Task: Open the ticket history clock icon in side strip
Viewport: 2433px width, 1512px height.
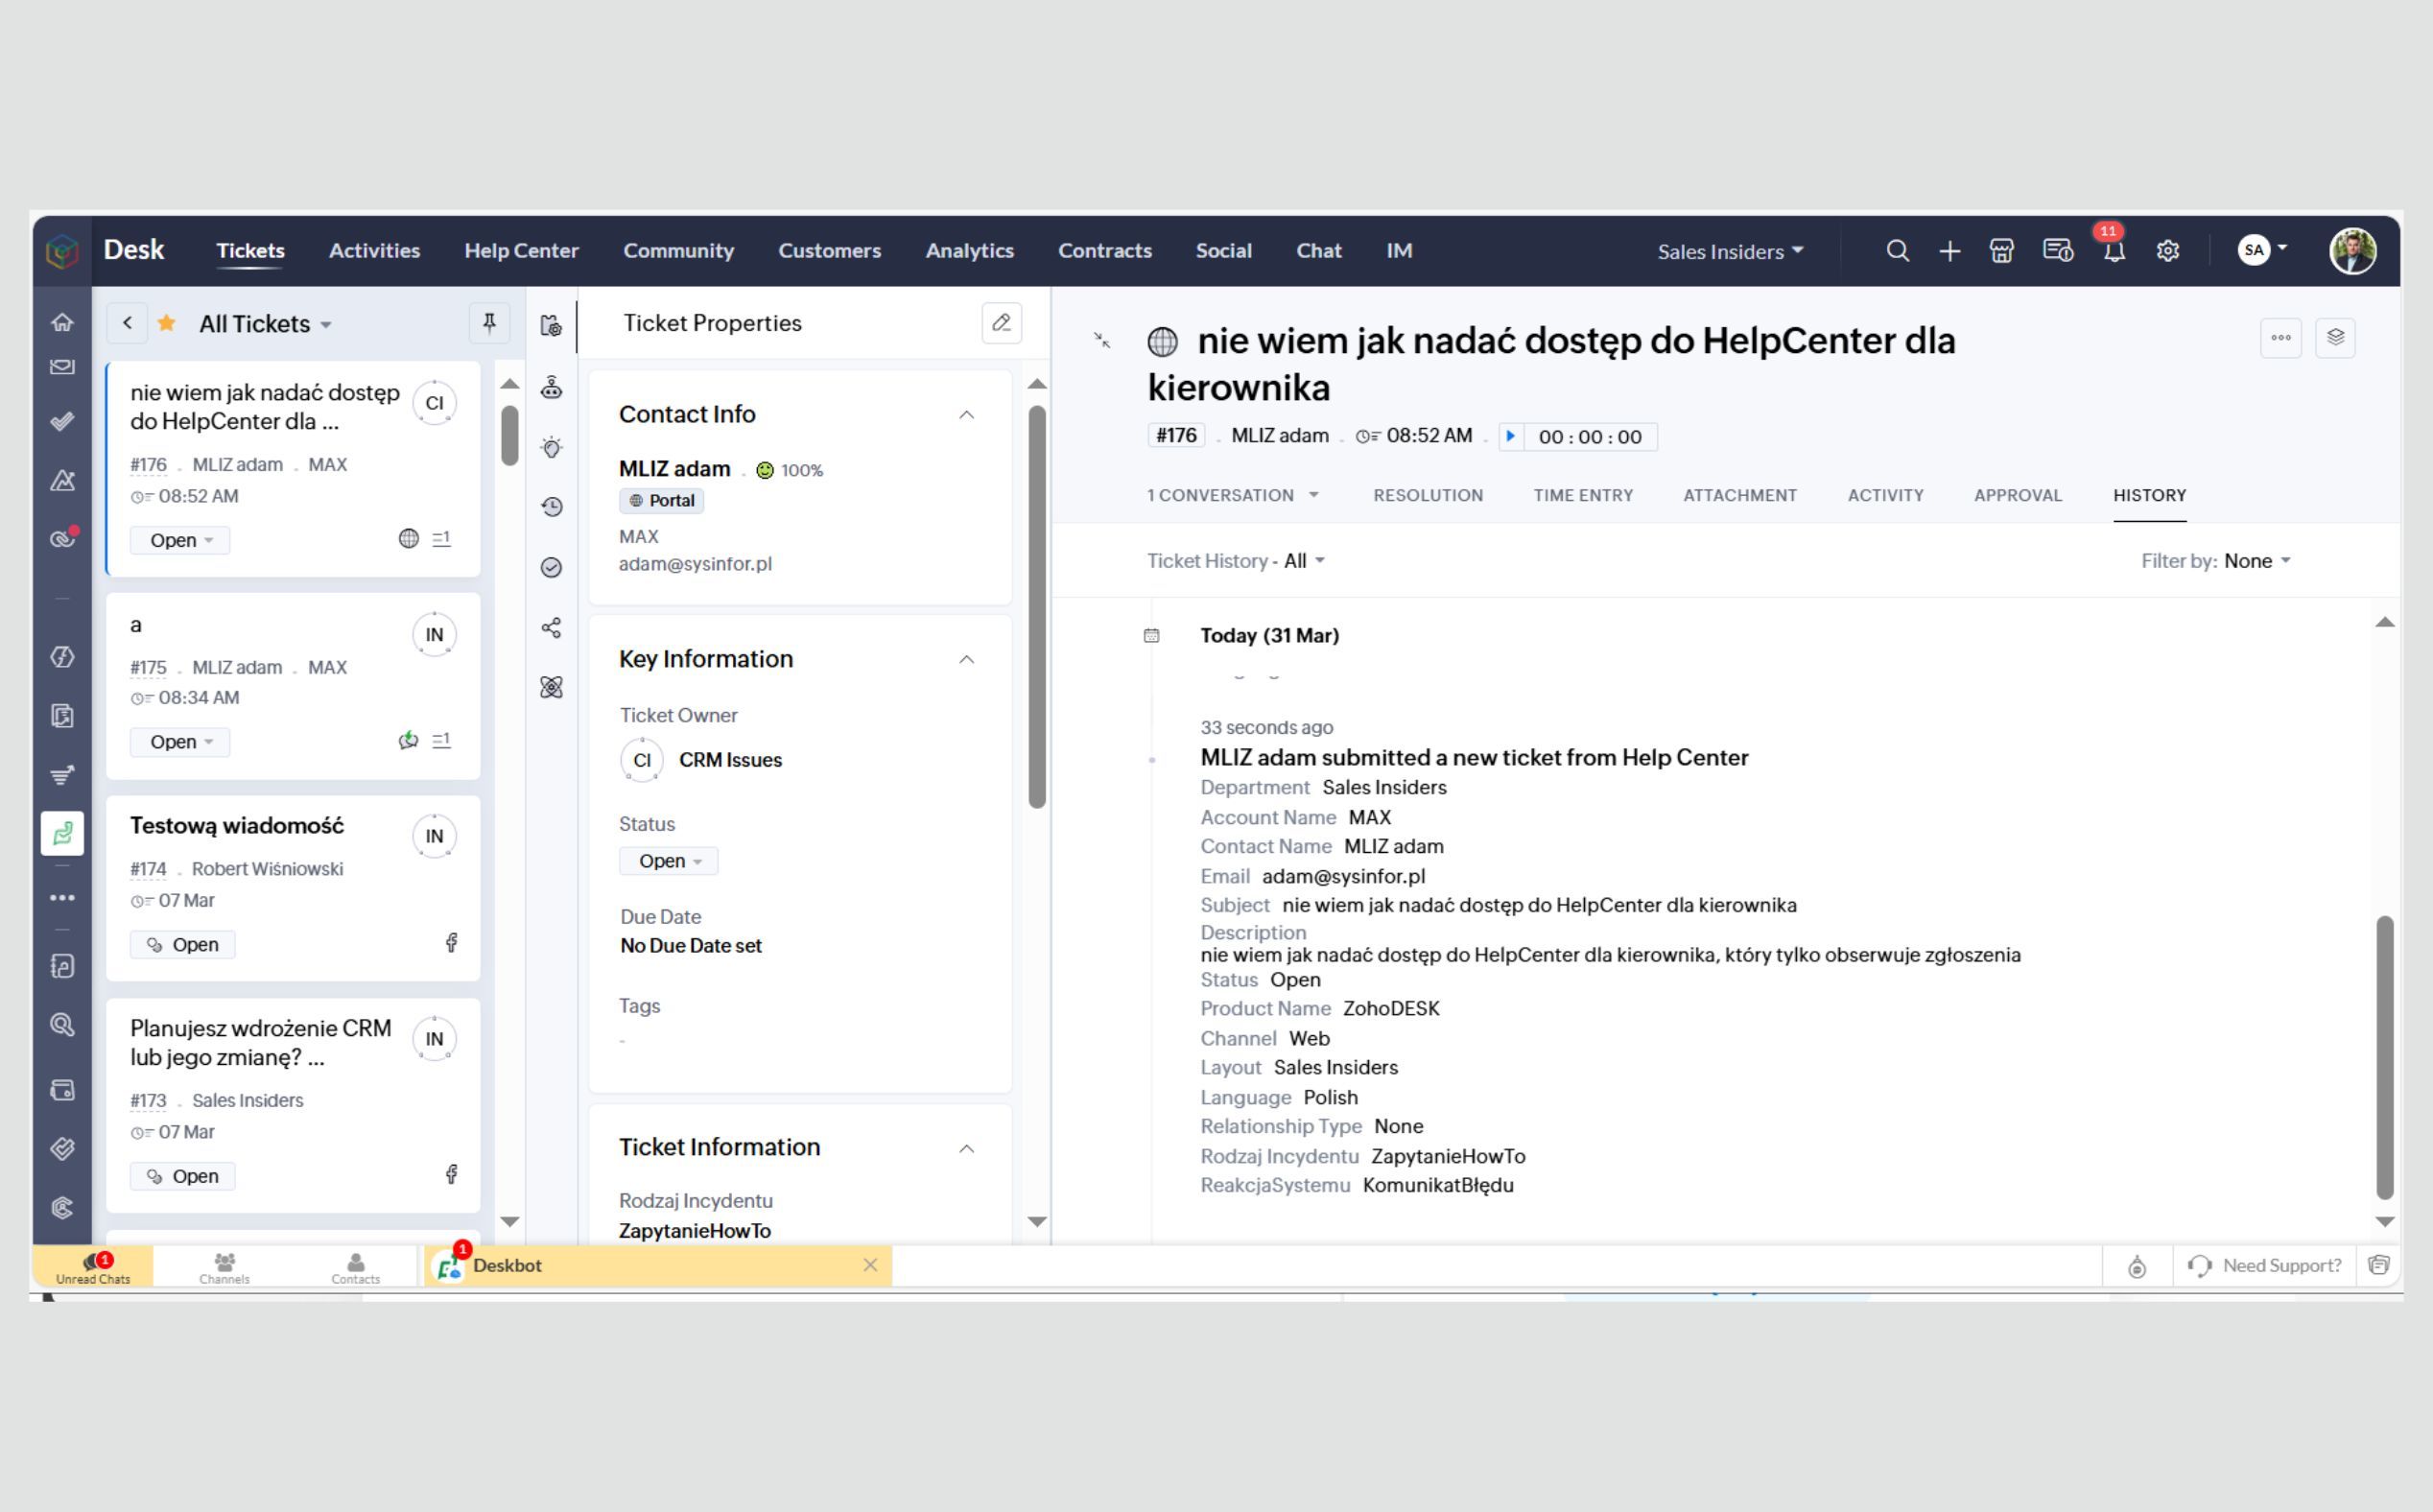Action: [551, 507]
